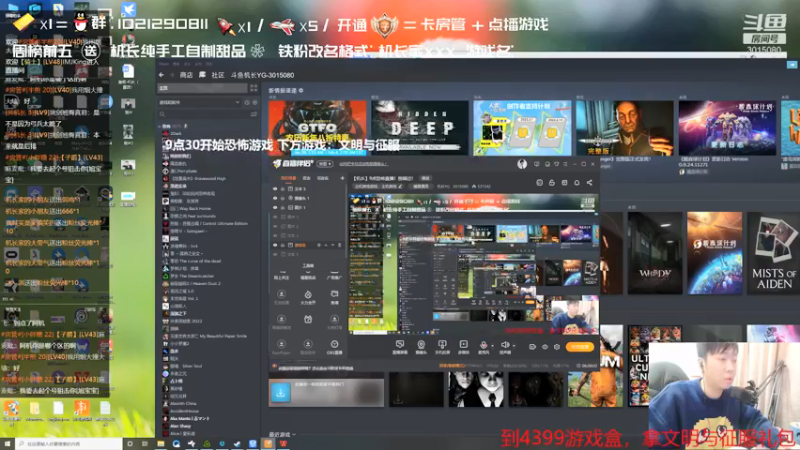Click the edit button beside stream title

(425, 178)
